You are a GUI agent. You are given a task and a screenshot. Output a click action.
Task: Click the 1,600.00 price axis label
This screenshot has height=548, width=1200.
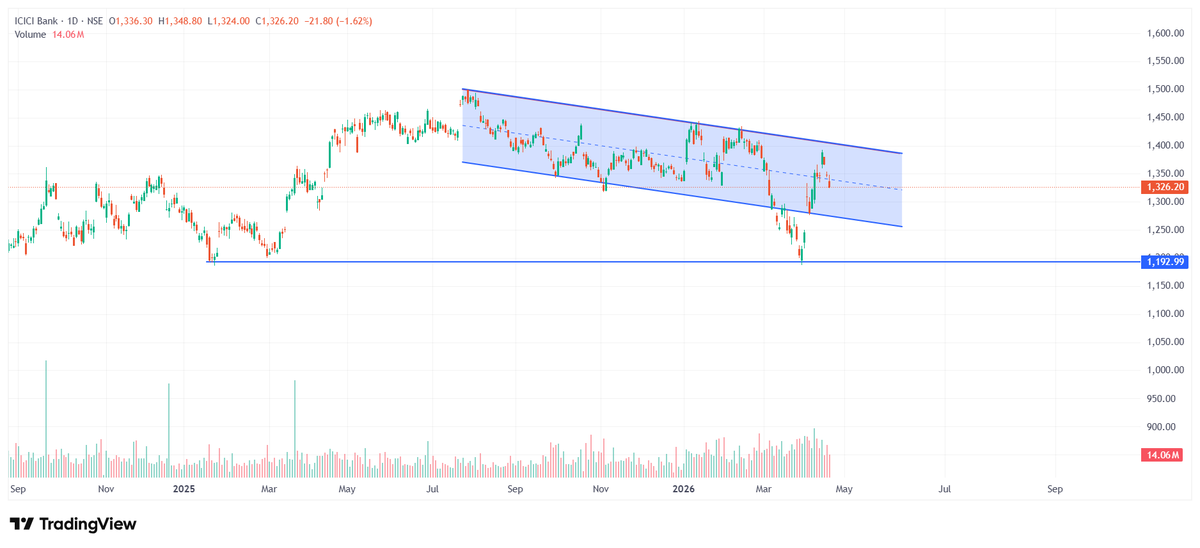(x=1165, y=33)
